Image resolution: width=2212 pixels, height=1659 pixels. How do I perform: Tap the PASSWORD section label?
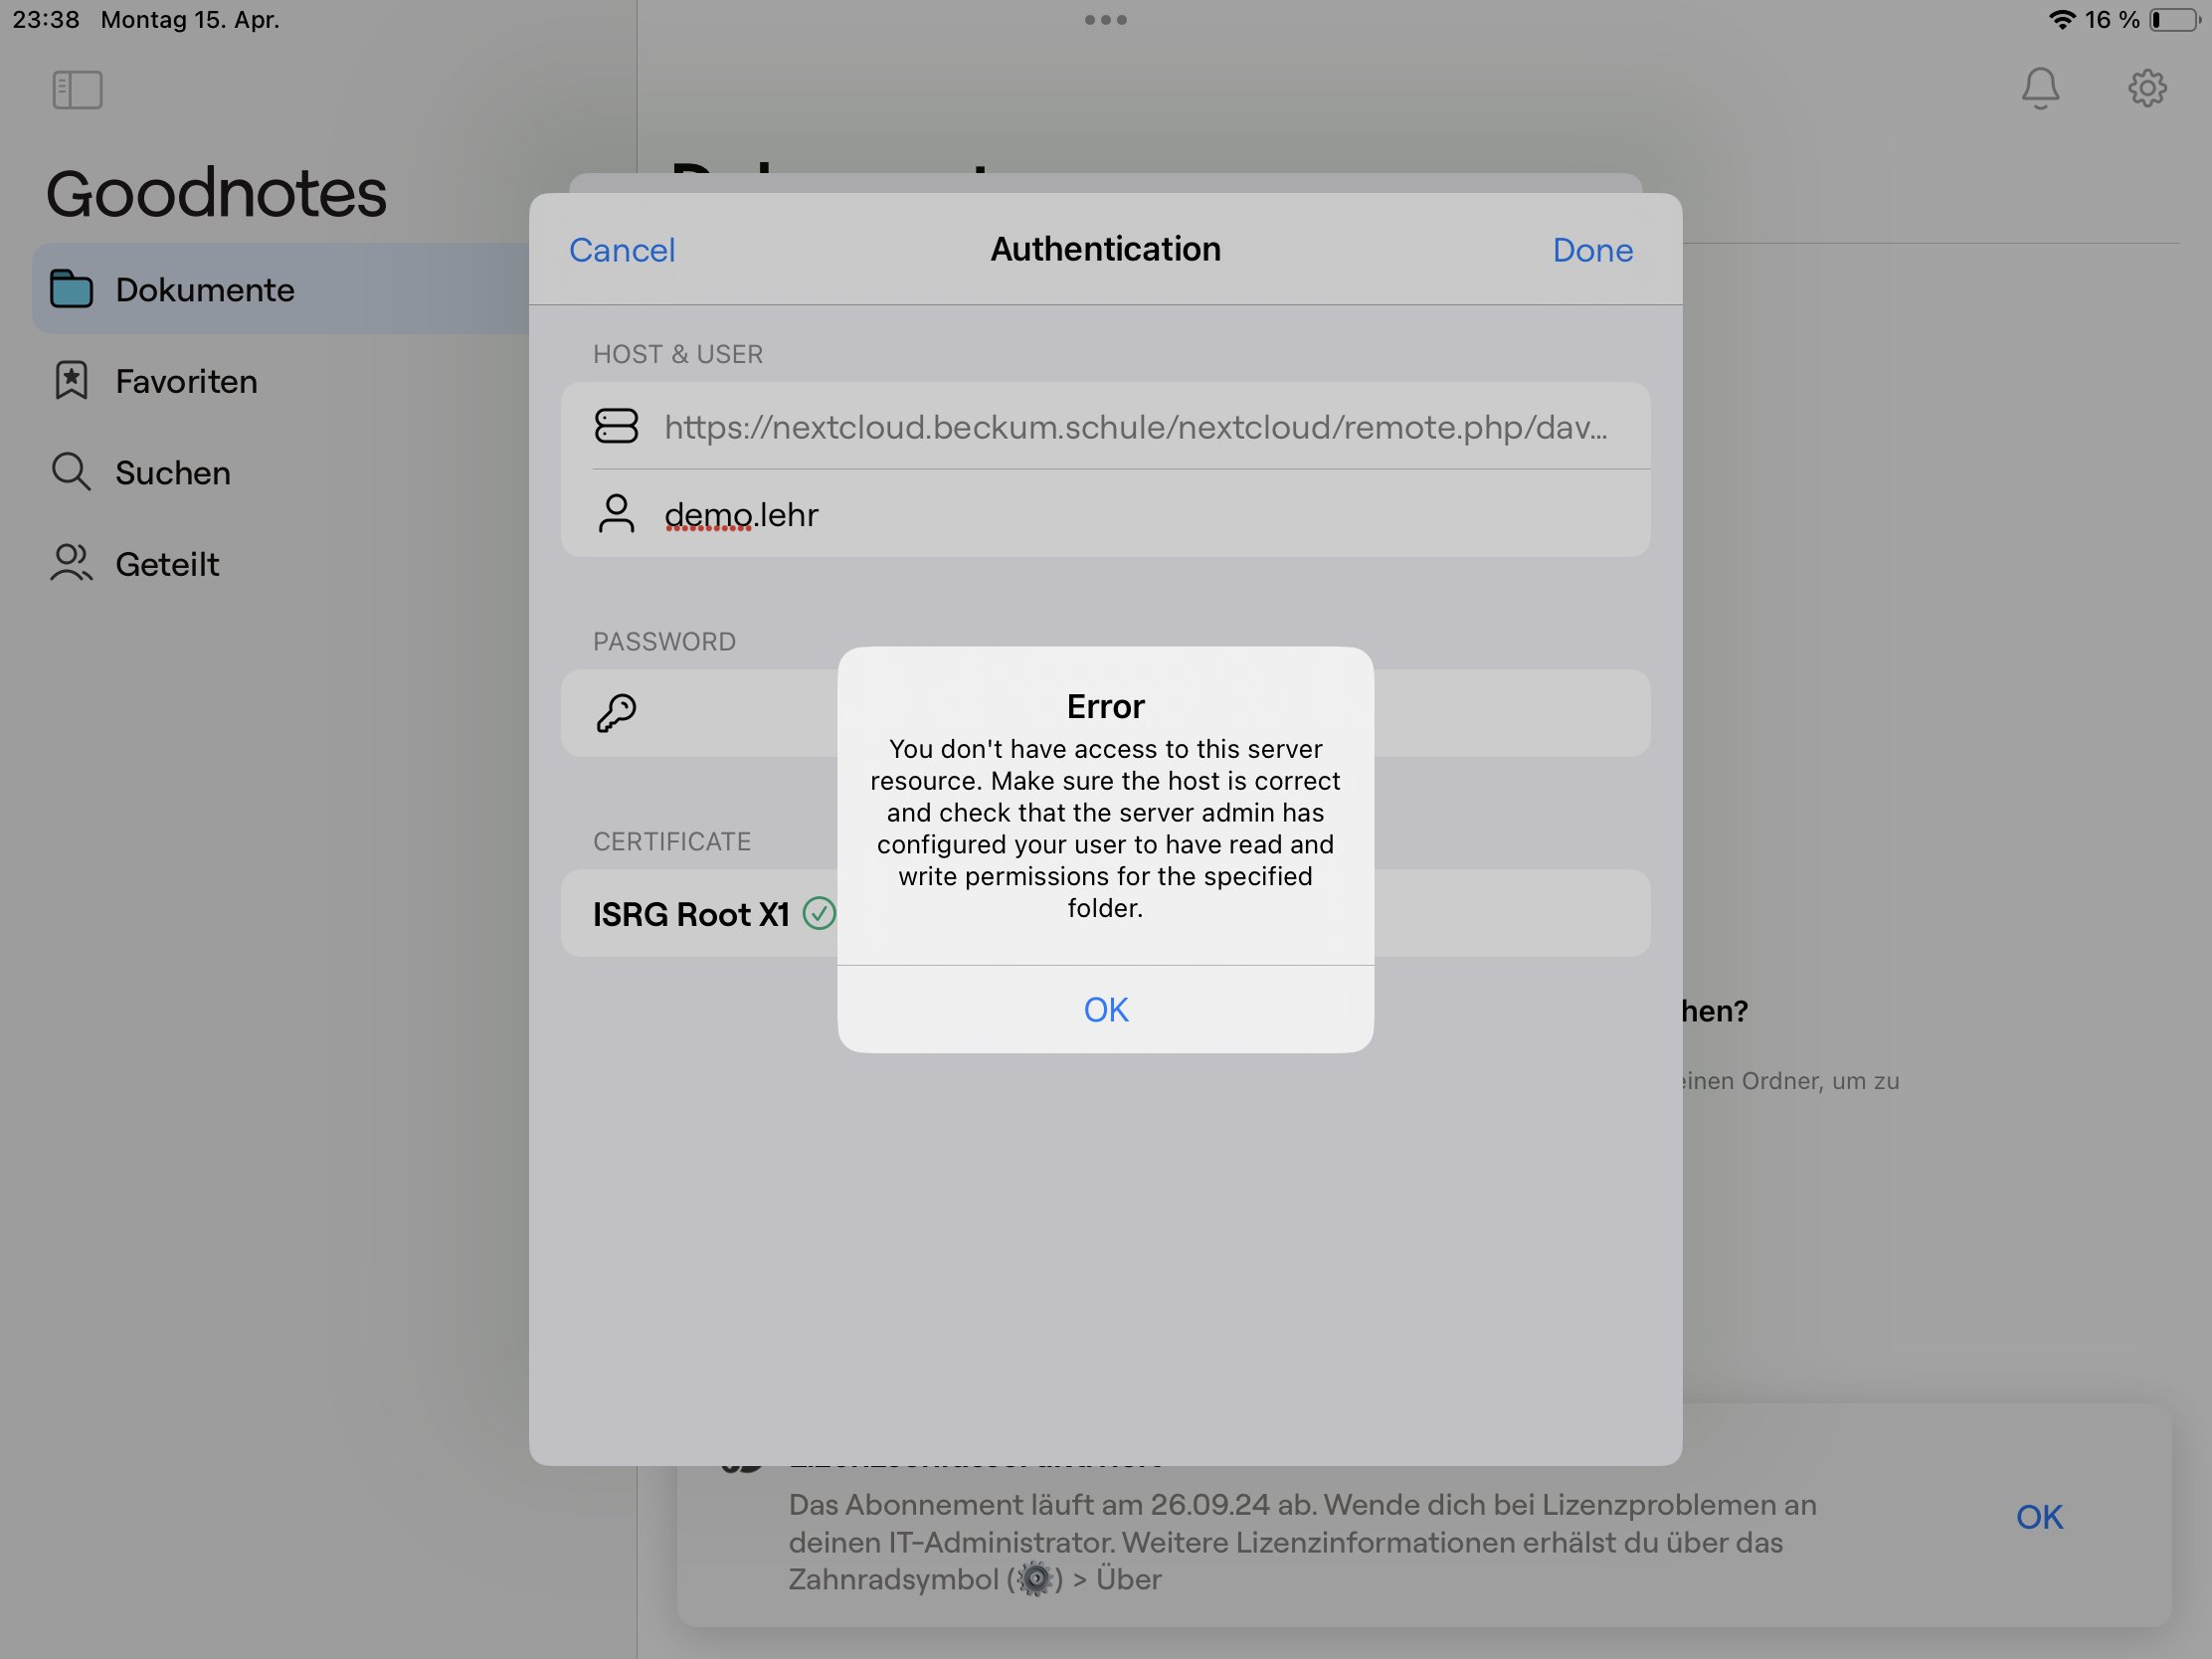pos(664,641)
